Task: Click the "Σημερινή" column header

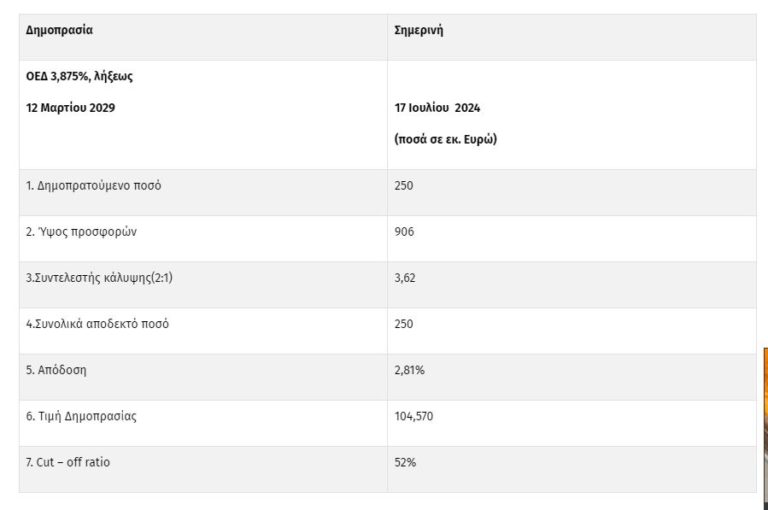Action: 419,30
